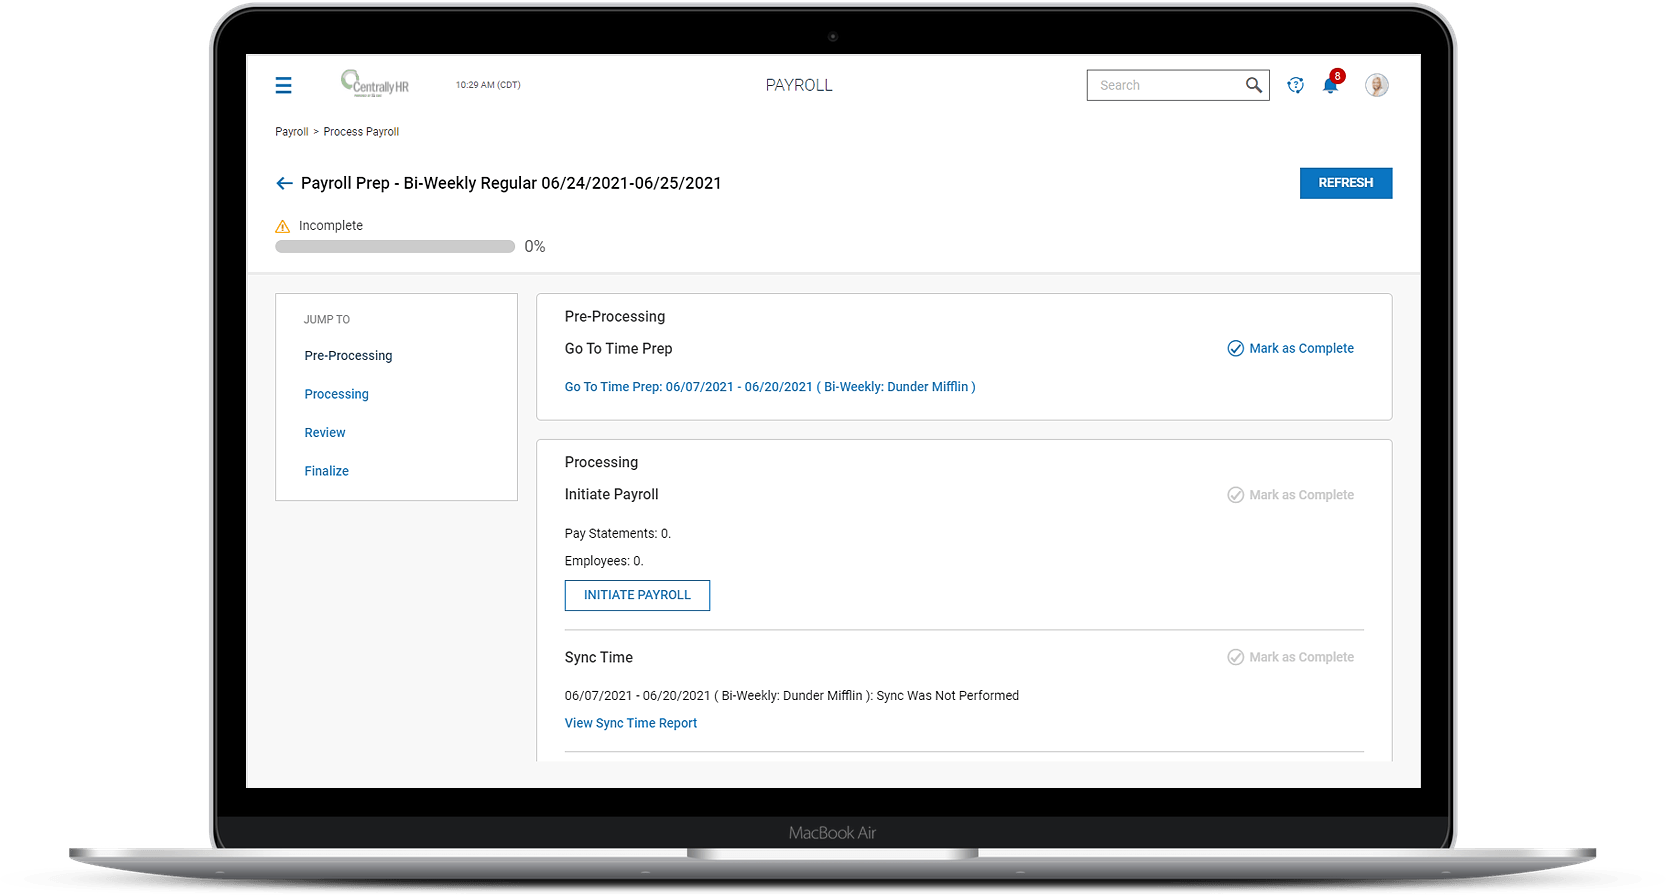Click the Incomplete status label
Viewport: 1666px width, 895px height.
coord(331,226)
